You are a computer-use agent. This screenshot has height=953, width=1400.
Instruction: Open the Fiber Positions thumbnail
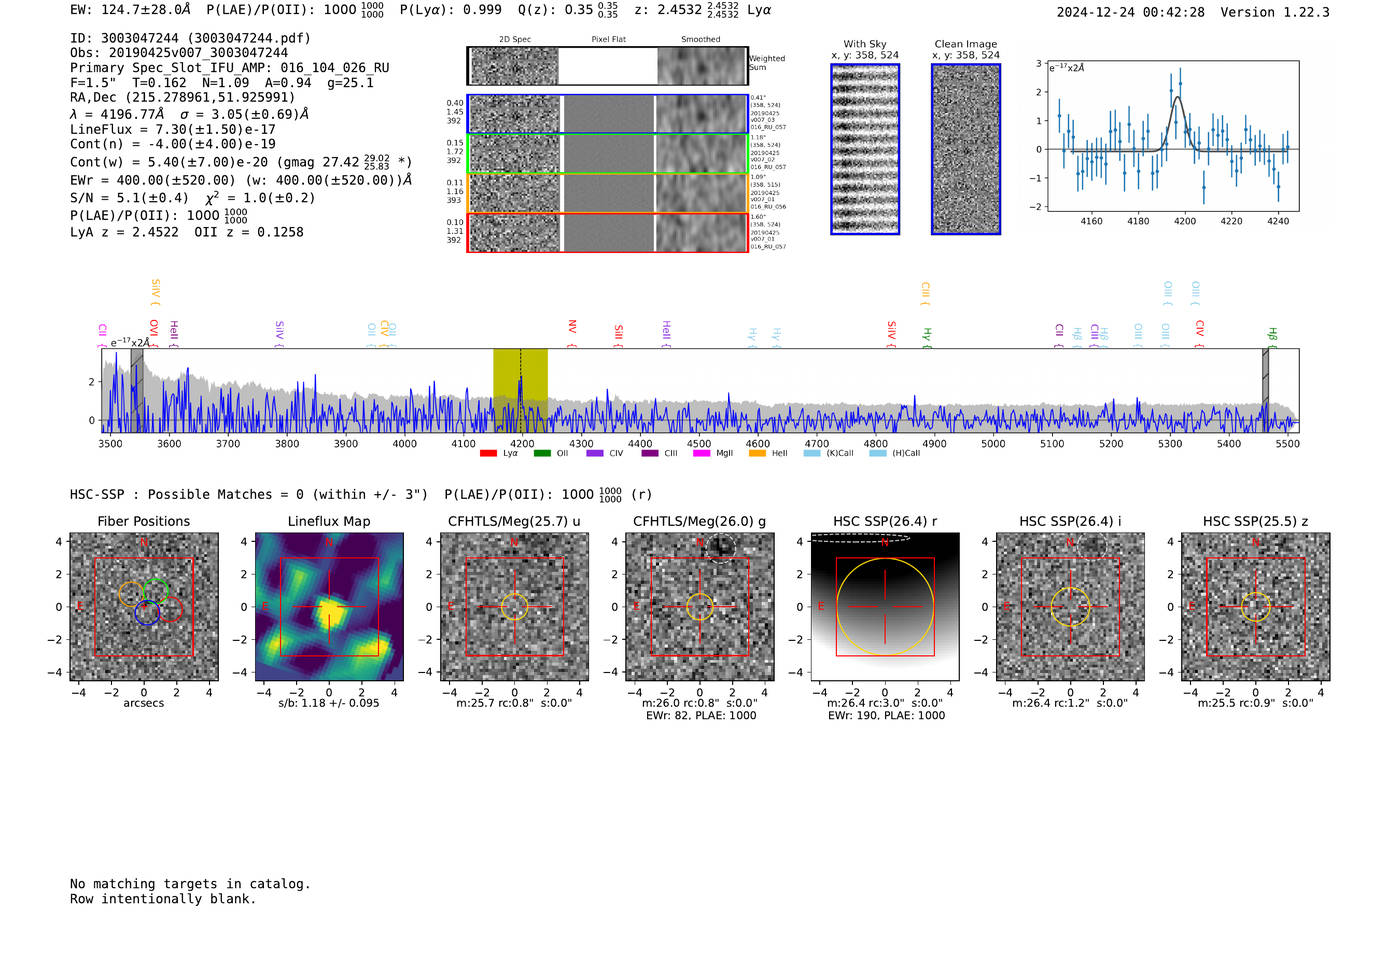144,607
